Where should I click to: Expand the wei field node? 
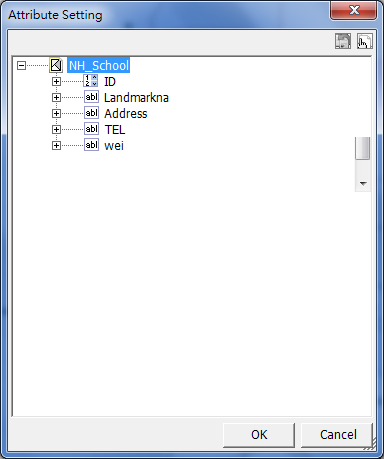coord(56,145)
